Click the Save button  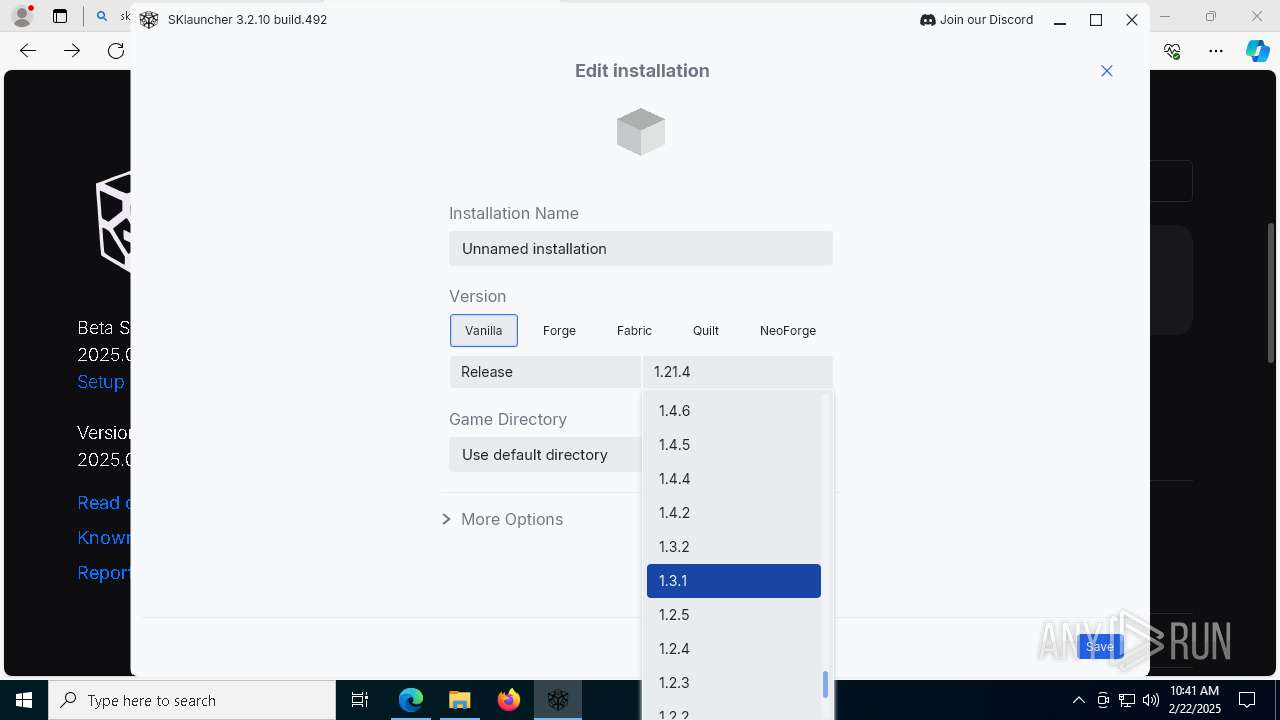point(1100,647)
